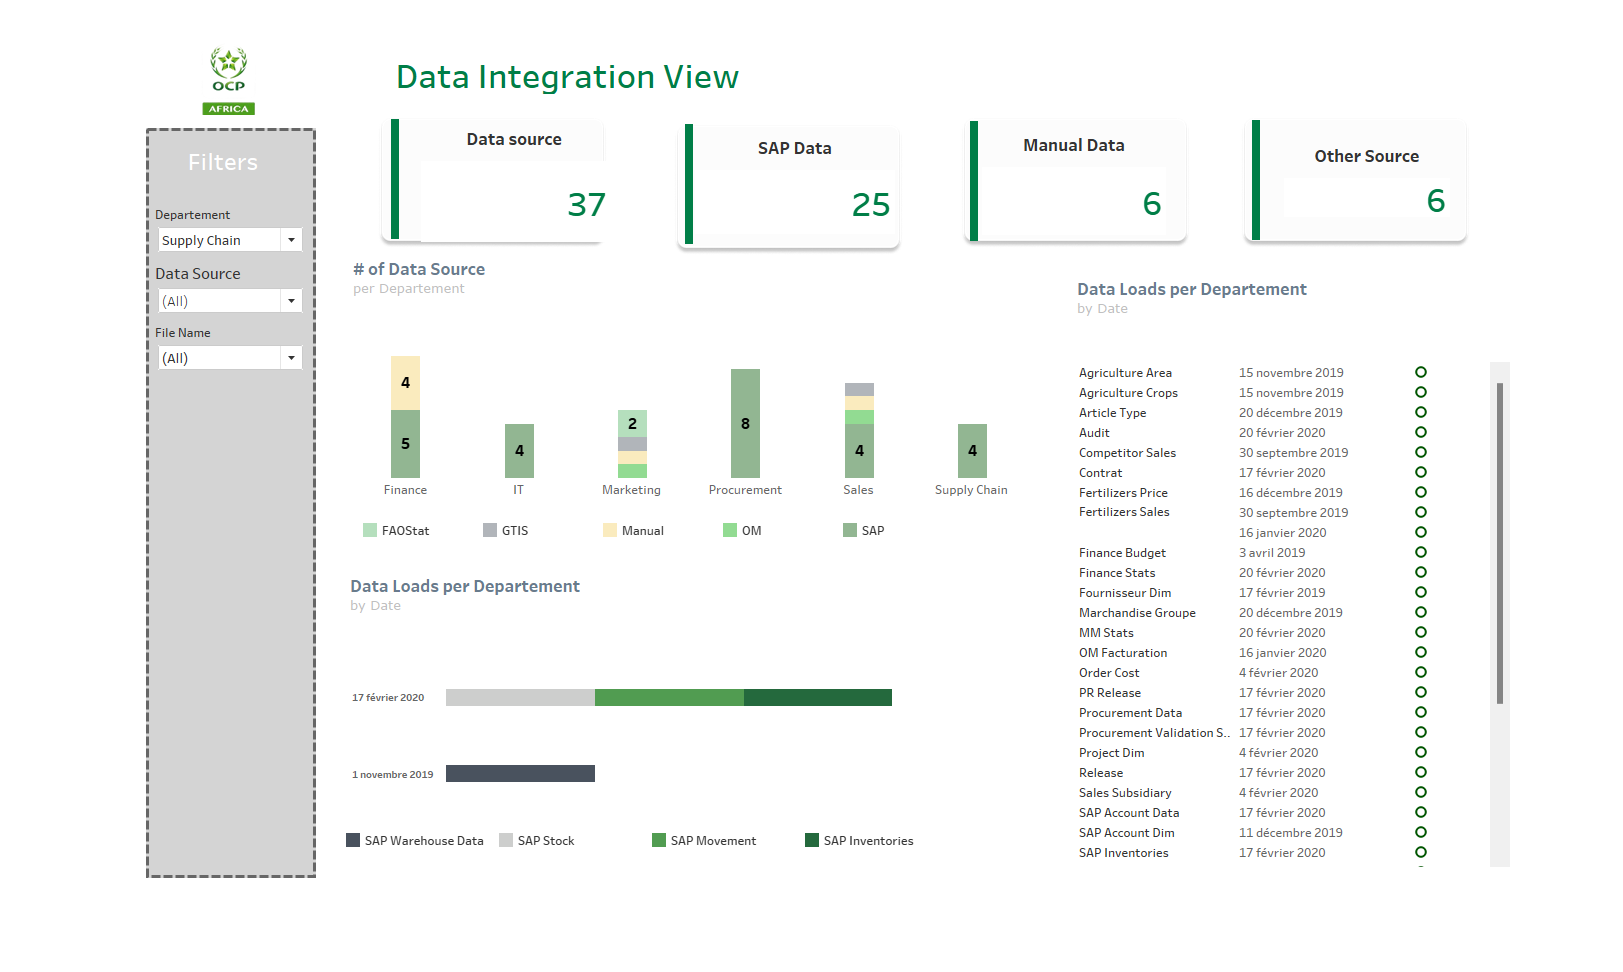The width and height of the screenshot is (1623, 972).
Task: Open the Departement dropdown showing Supply Chain
Action: point(230,240)
